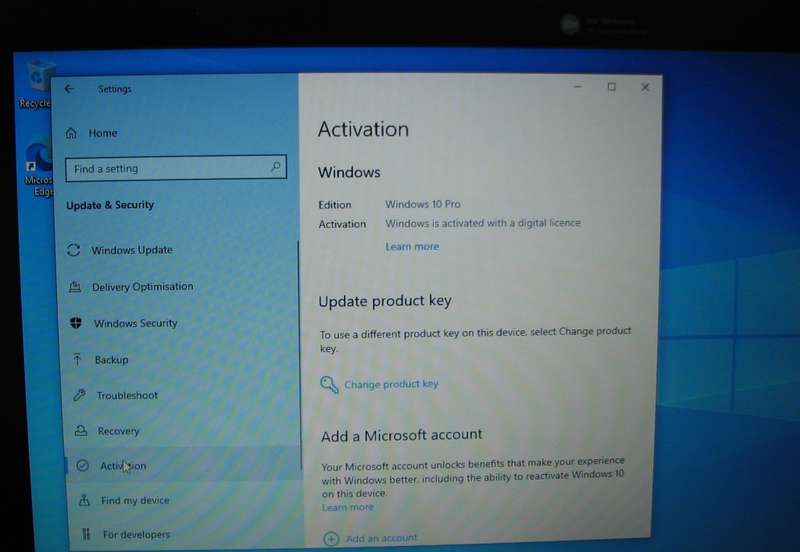Click the Windows Update refresh icon
This screenshot has width=800, height=552.
tap(73, 250)
